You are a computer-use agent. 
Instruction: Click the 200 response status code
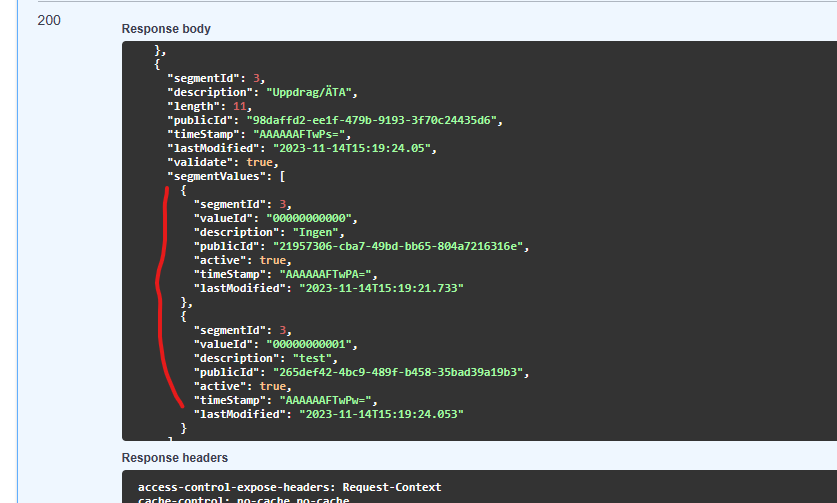(x=49, y=20)
